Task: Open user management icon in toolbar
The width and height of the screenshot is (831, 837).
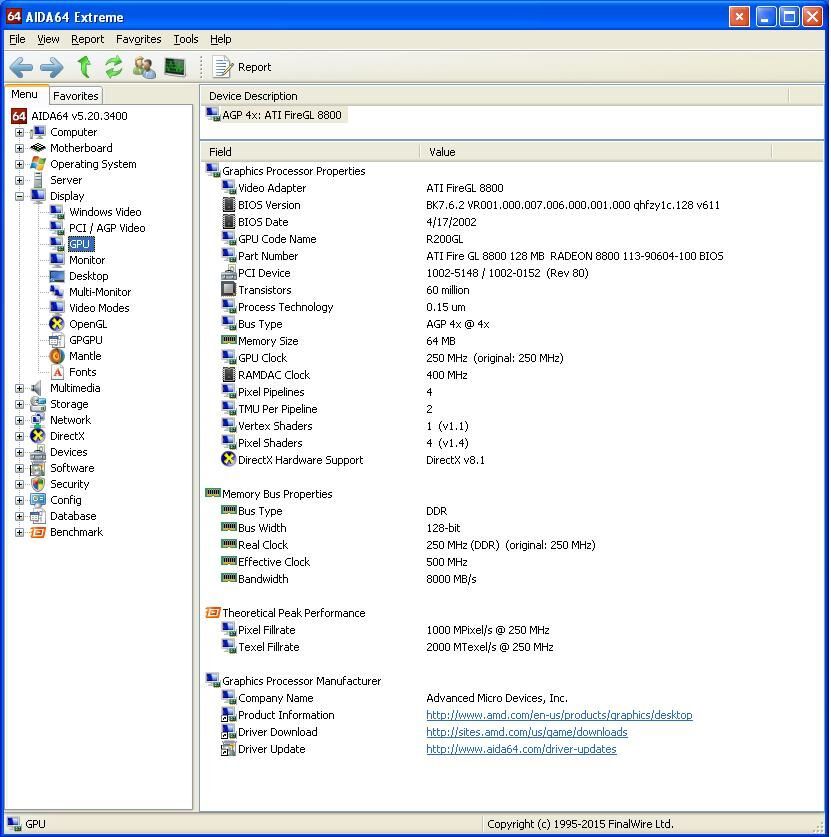Action: (x=144, y=67)
